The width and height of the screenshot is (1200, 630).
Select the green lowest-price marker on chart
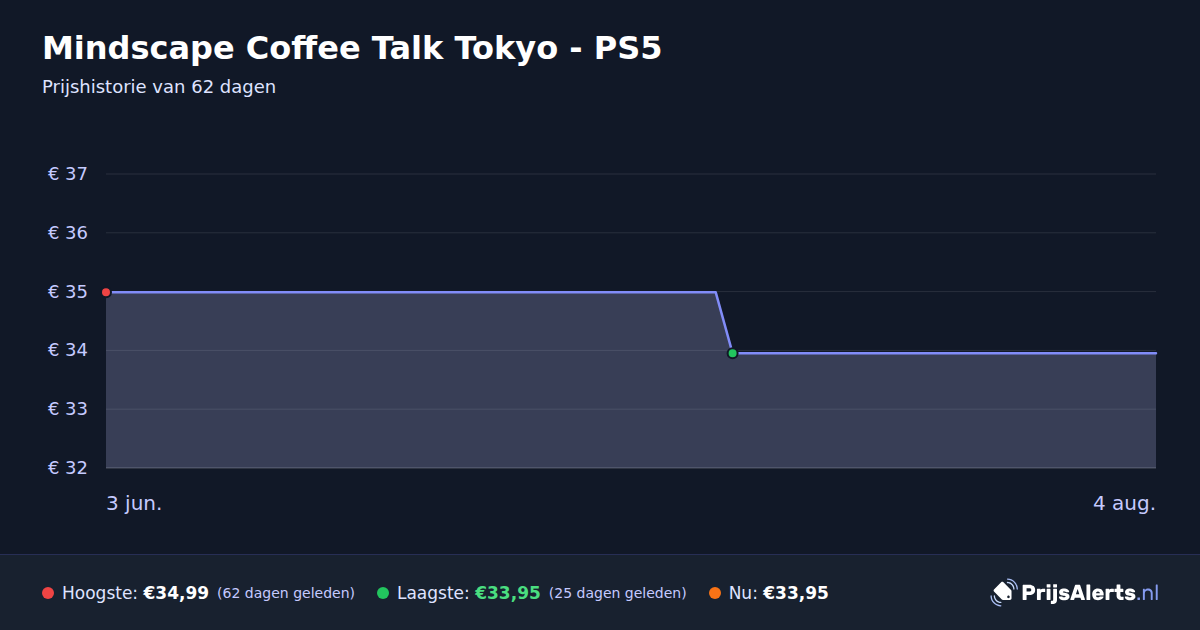coord(732,353)
